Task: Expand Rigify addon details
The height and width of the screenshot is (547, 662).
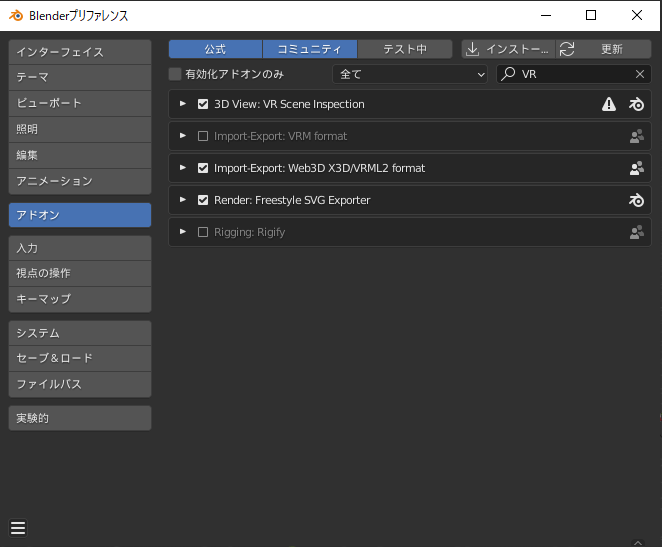Action: click(183, 232)
